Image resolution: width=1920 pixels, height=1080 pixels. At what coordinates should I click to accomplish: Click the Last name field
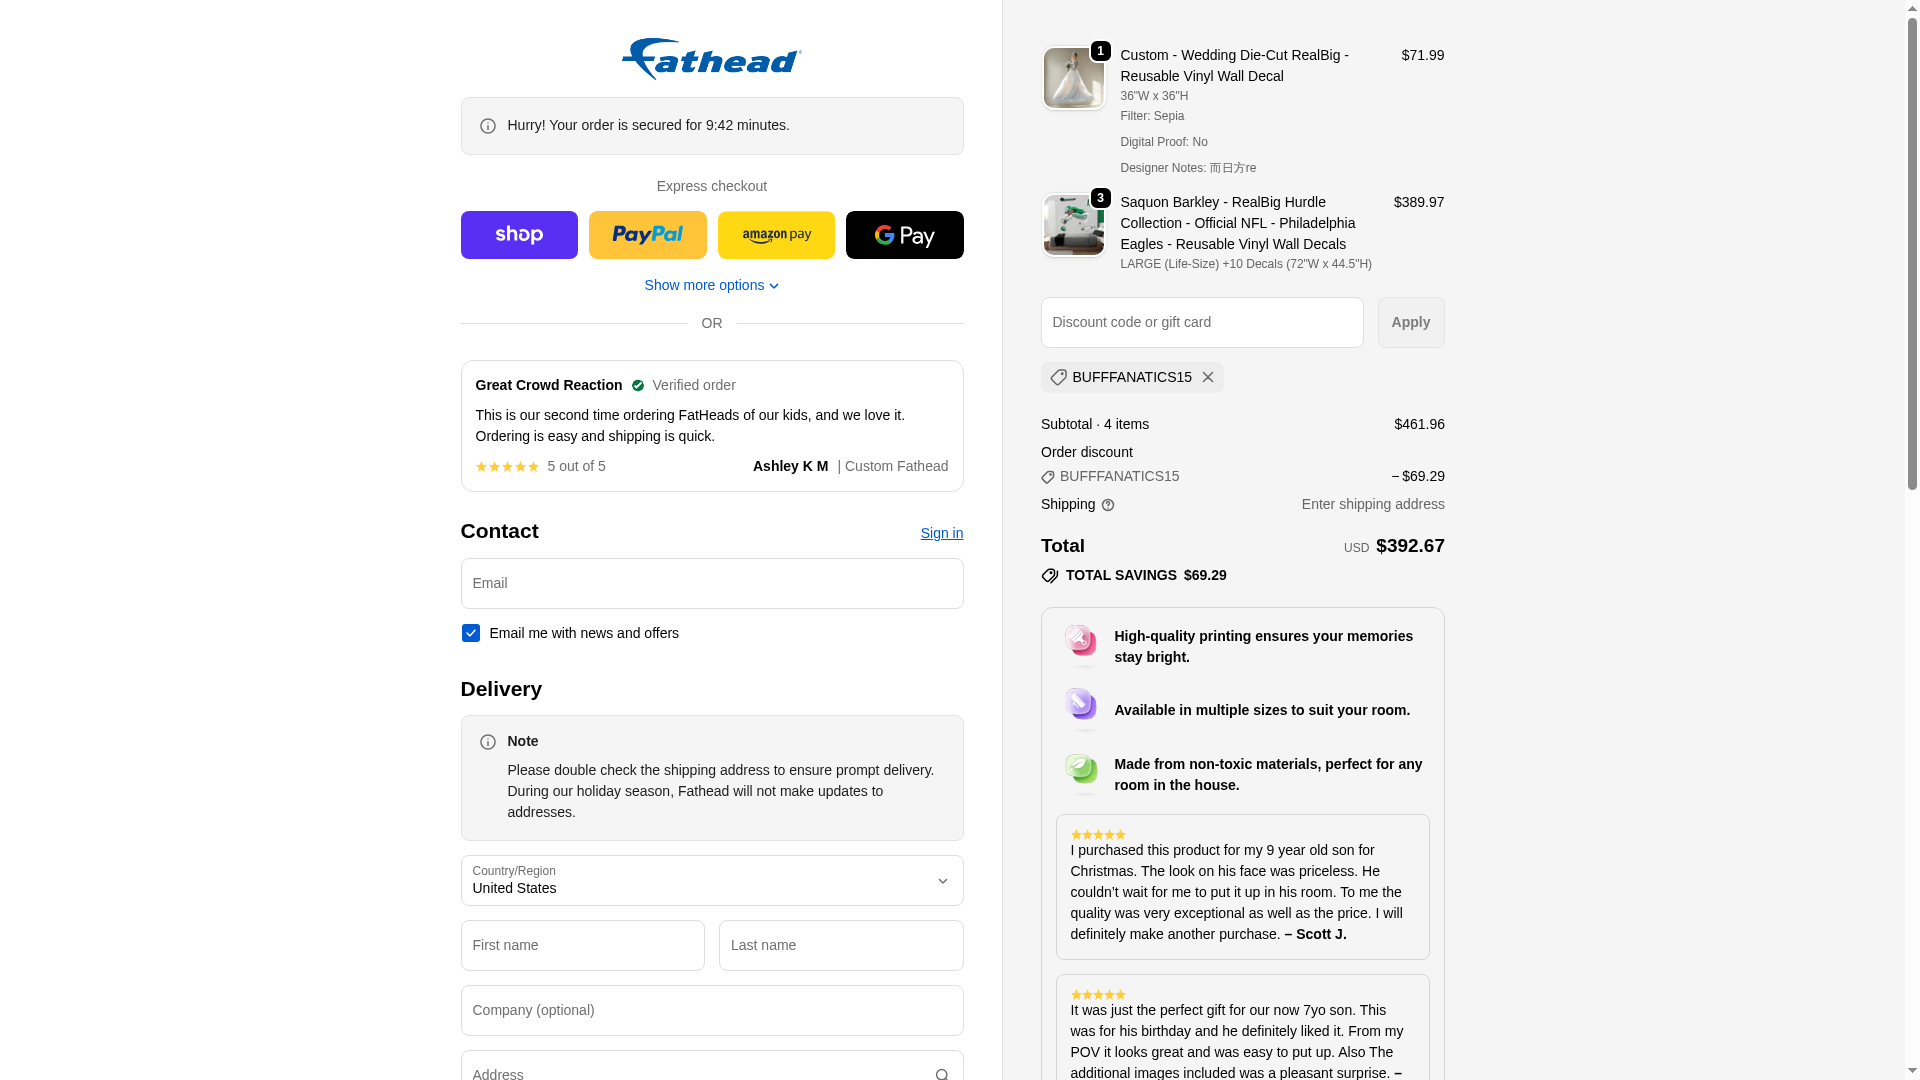(x=840, y=945)
